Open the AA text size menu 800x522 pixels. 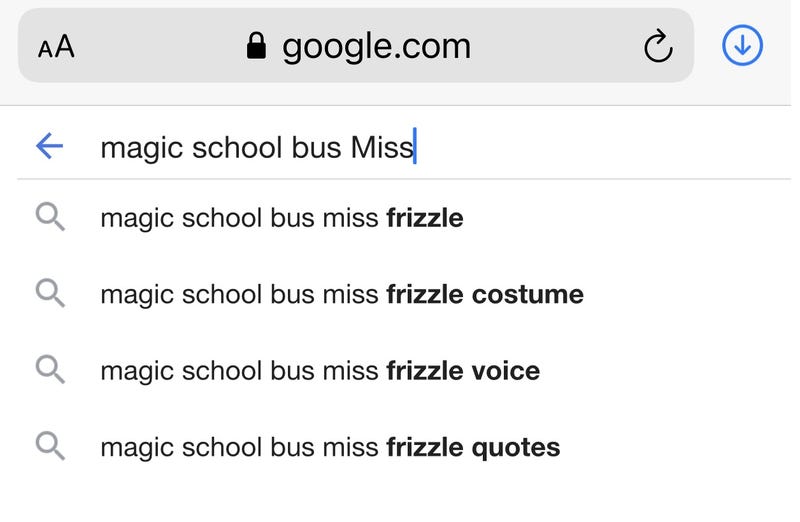56,47
